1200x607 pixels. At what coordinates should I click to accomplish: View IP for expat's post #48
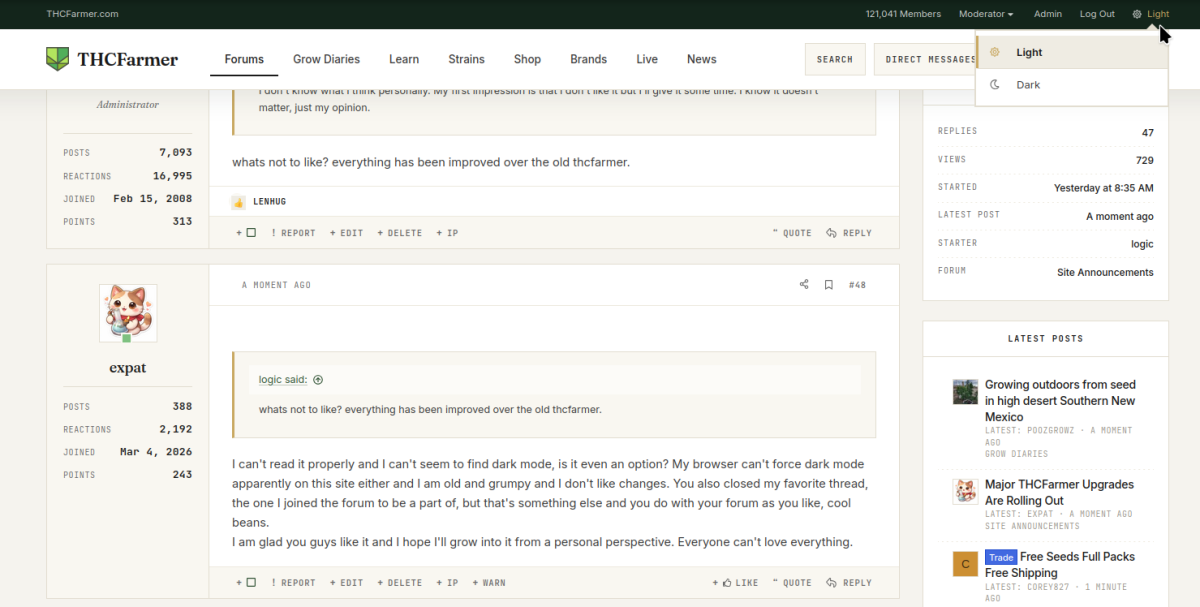[447, 583]
